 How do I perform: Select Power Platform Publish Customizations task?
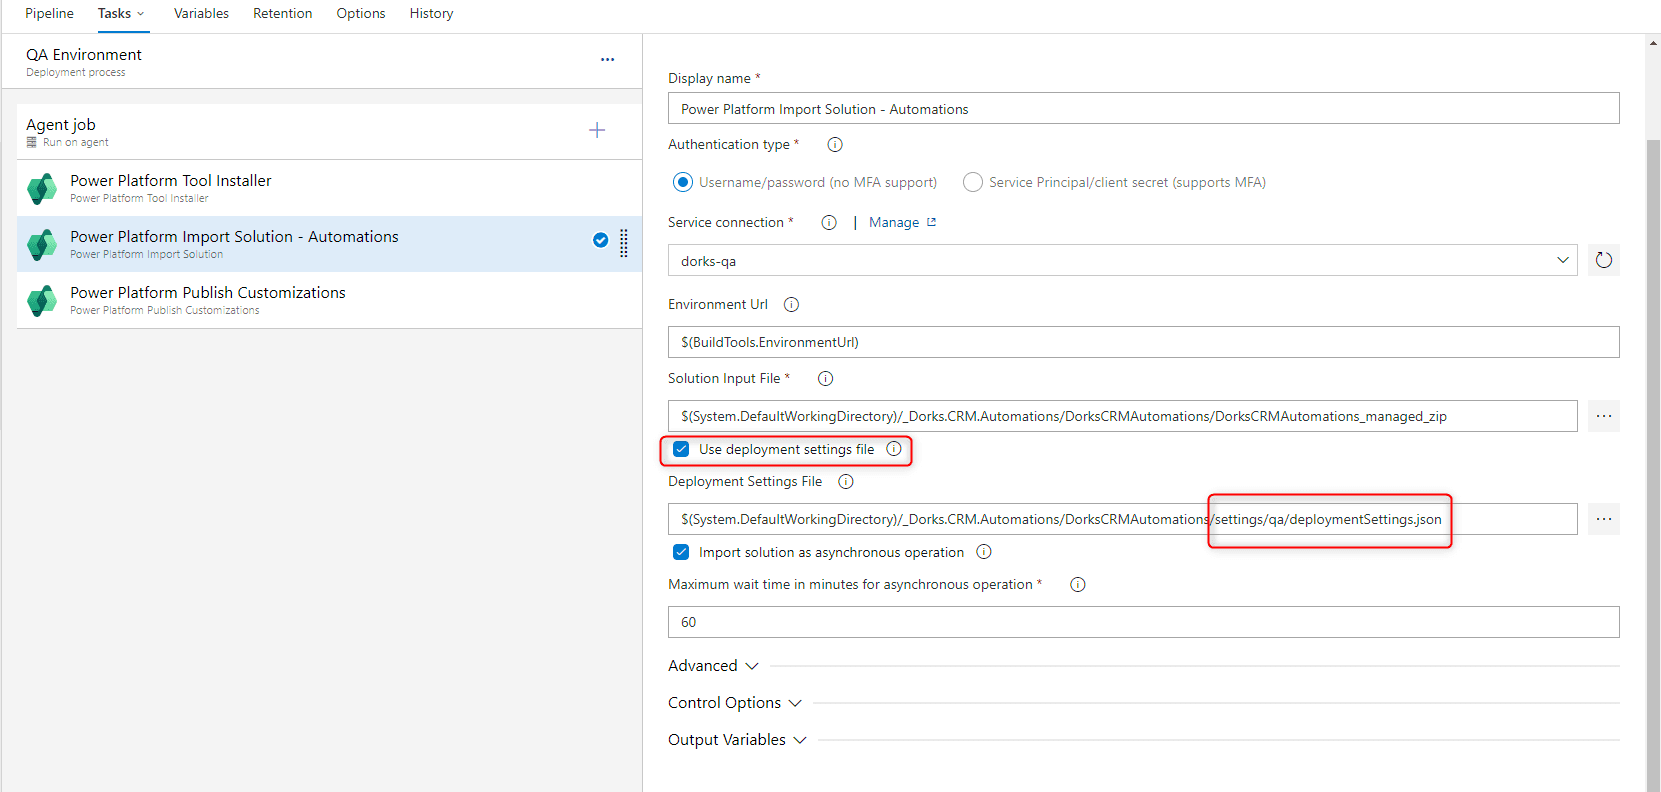330,300
